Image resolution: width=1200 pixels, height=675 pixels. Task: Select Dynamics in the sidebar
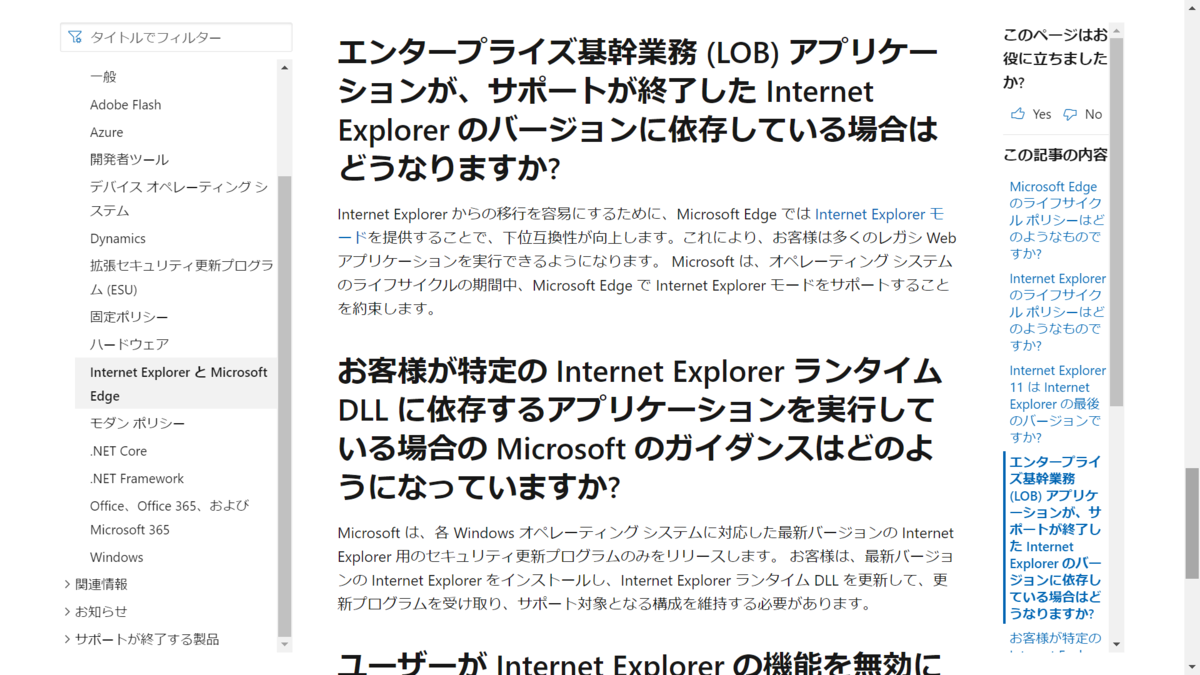118,238
